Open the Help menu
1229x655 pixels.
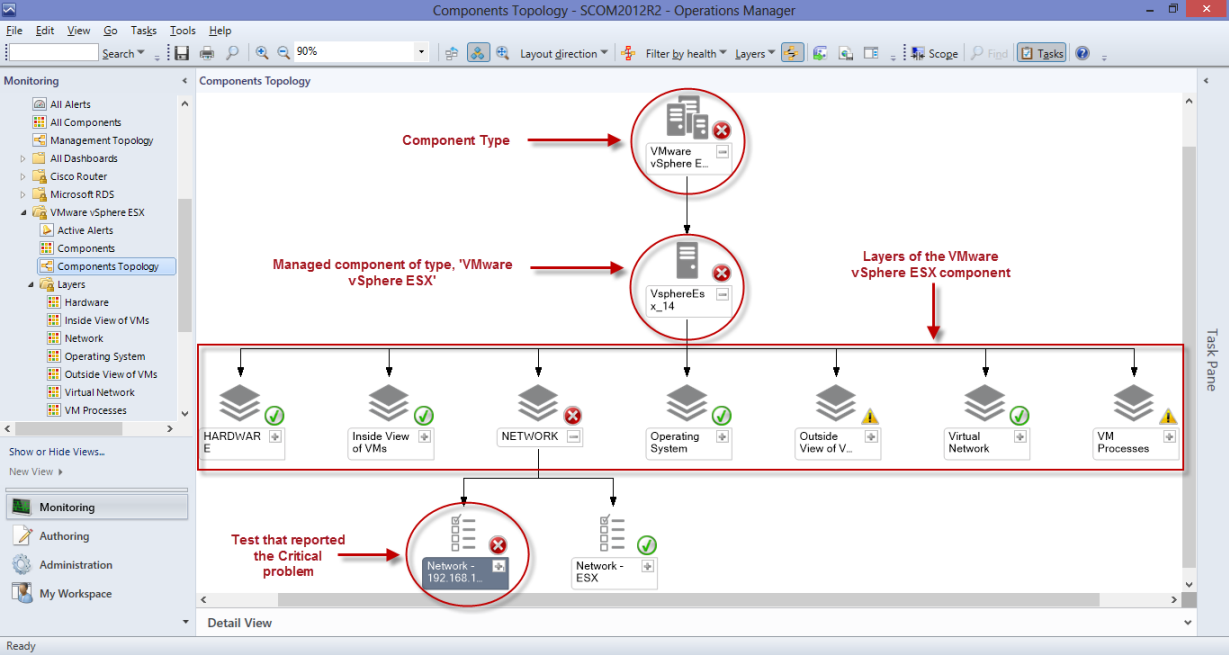point(220,31)
